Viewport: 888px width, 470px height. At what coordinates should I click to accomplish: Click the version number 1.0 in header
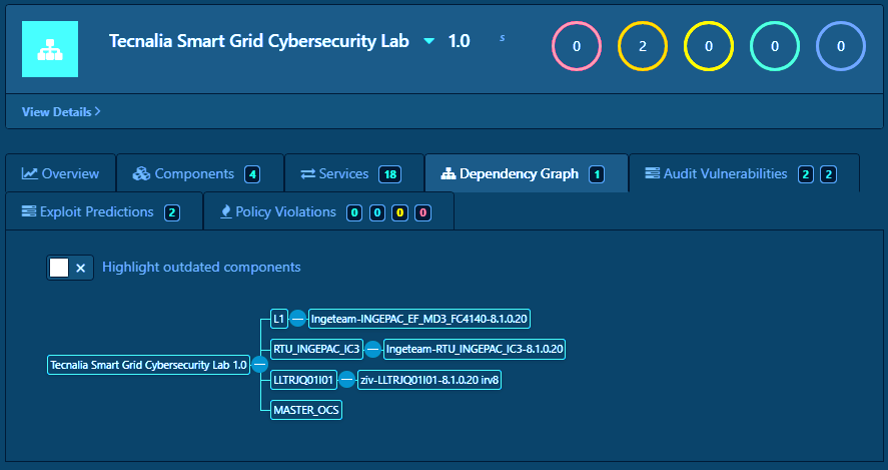coord(459,41)
